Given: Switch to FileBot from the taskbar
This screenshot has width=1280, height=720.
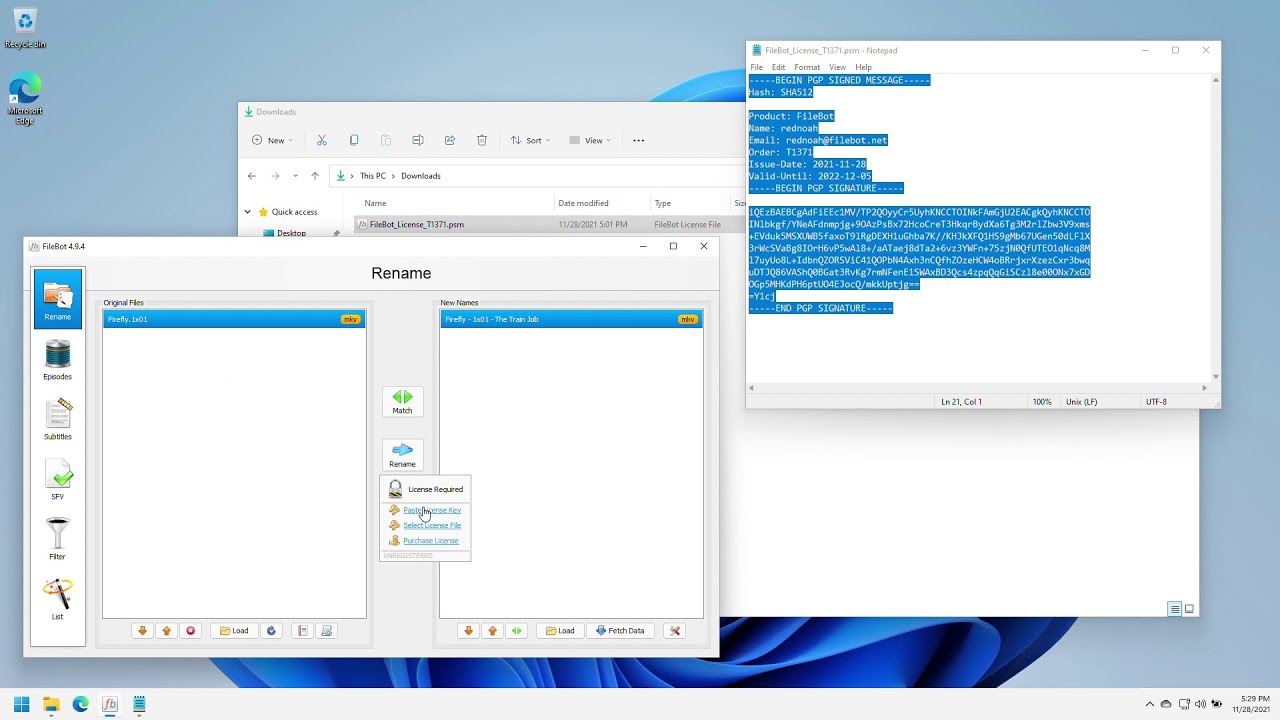Looking at the screenshot, I should coord(110,704).
